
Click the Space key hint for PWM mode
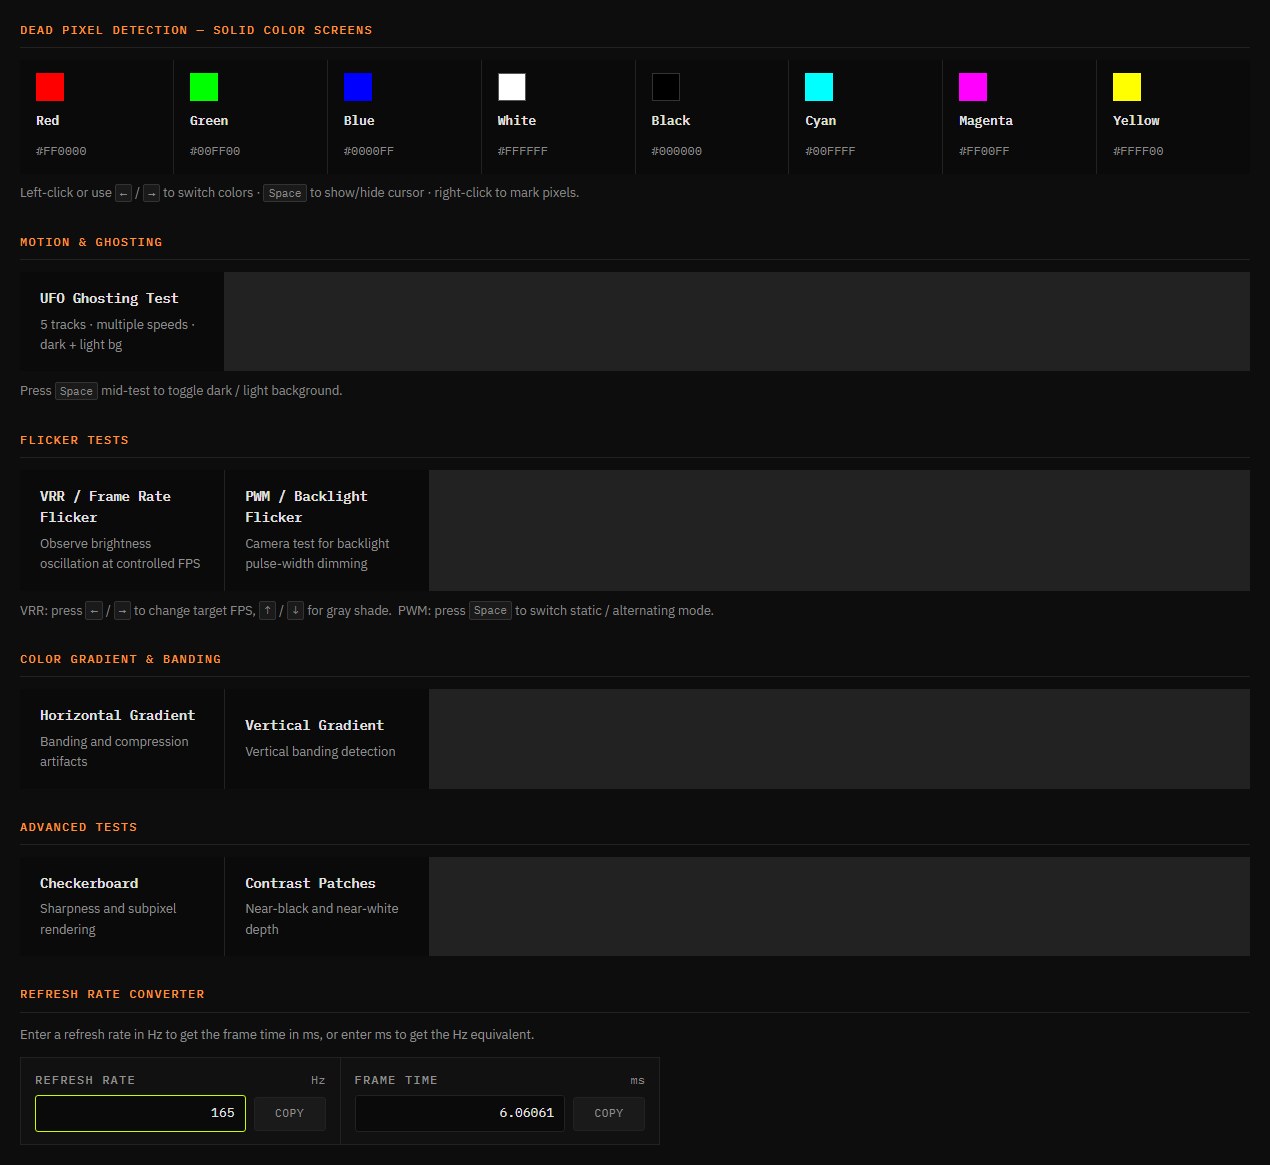pos(490,611)
